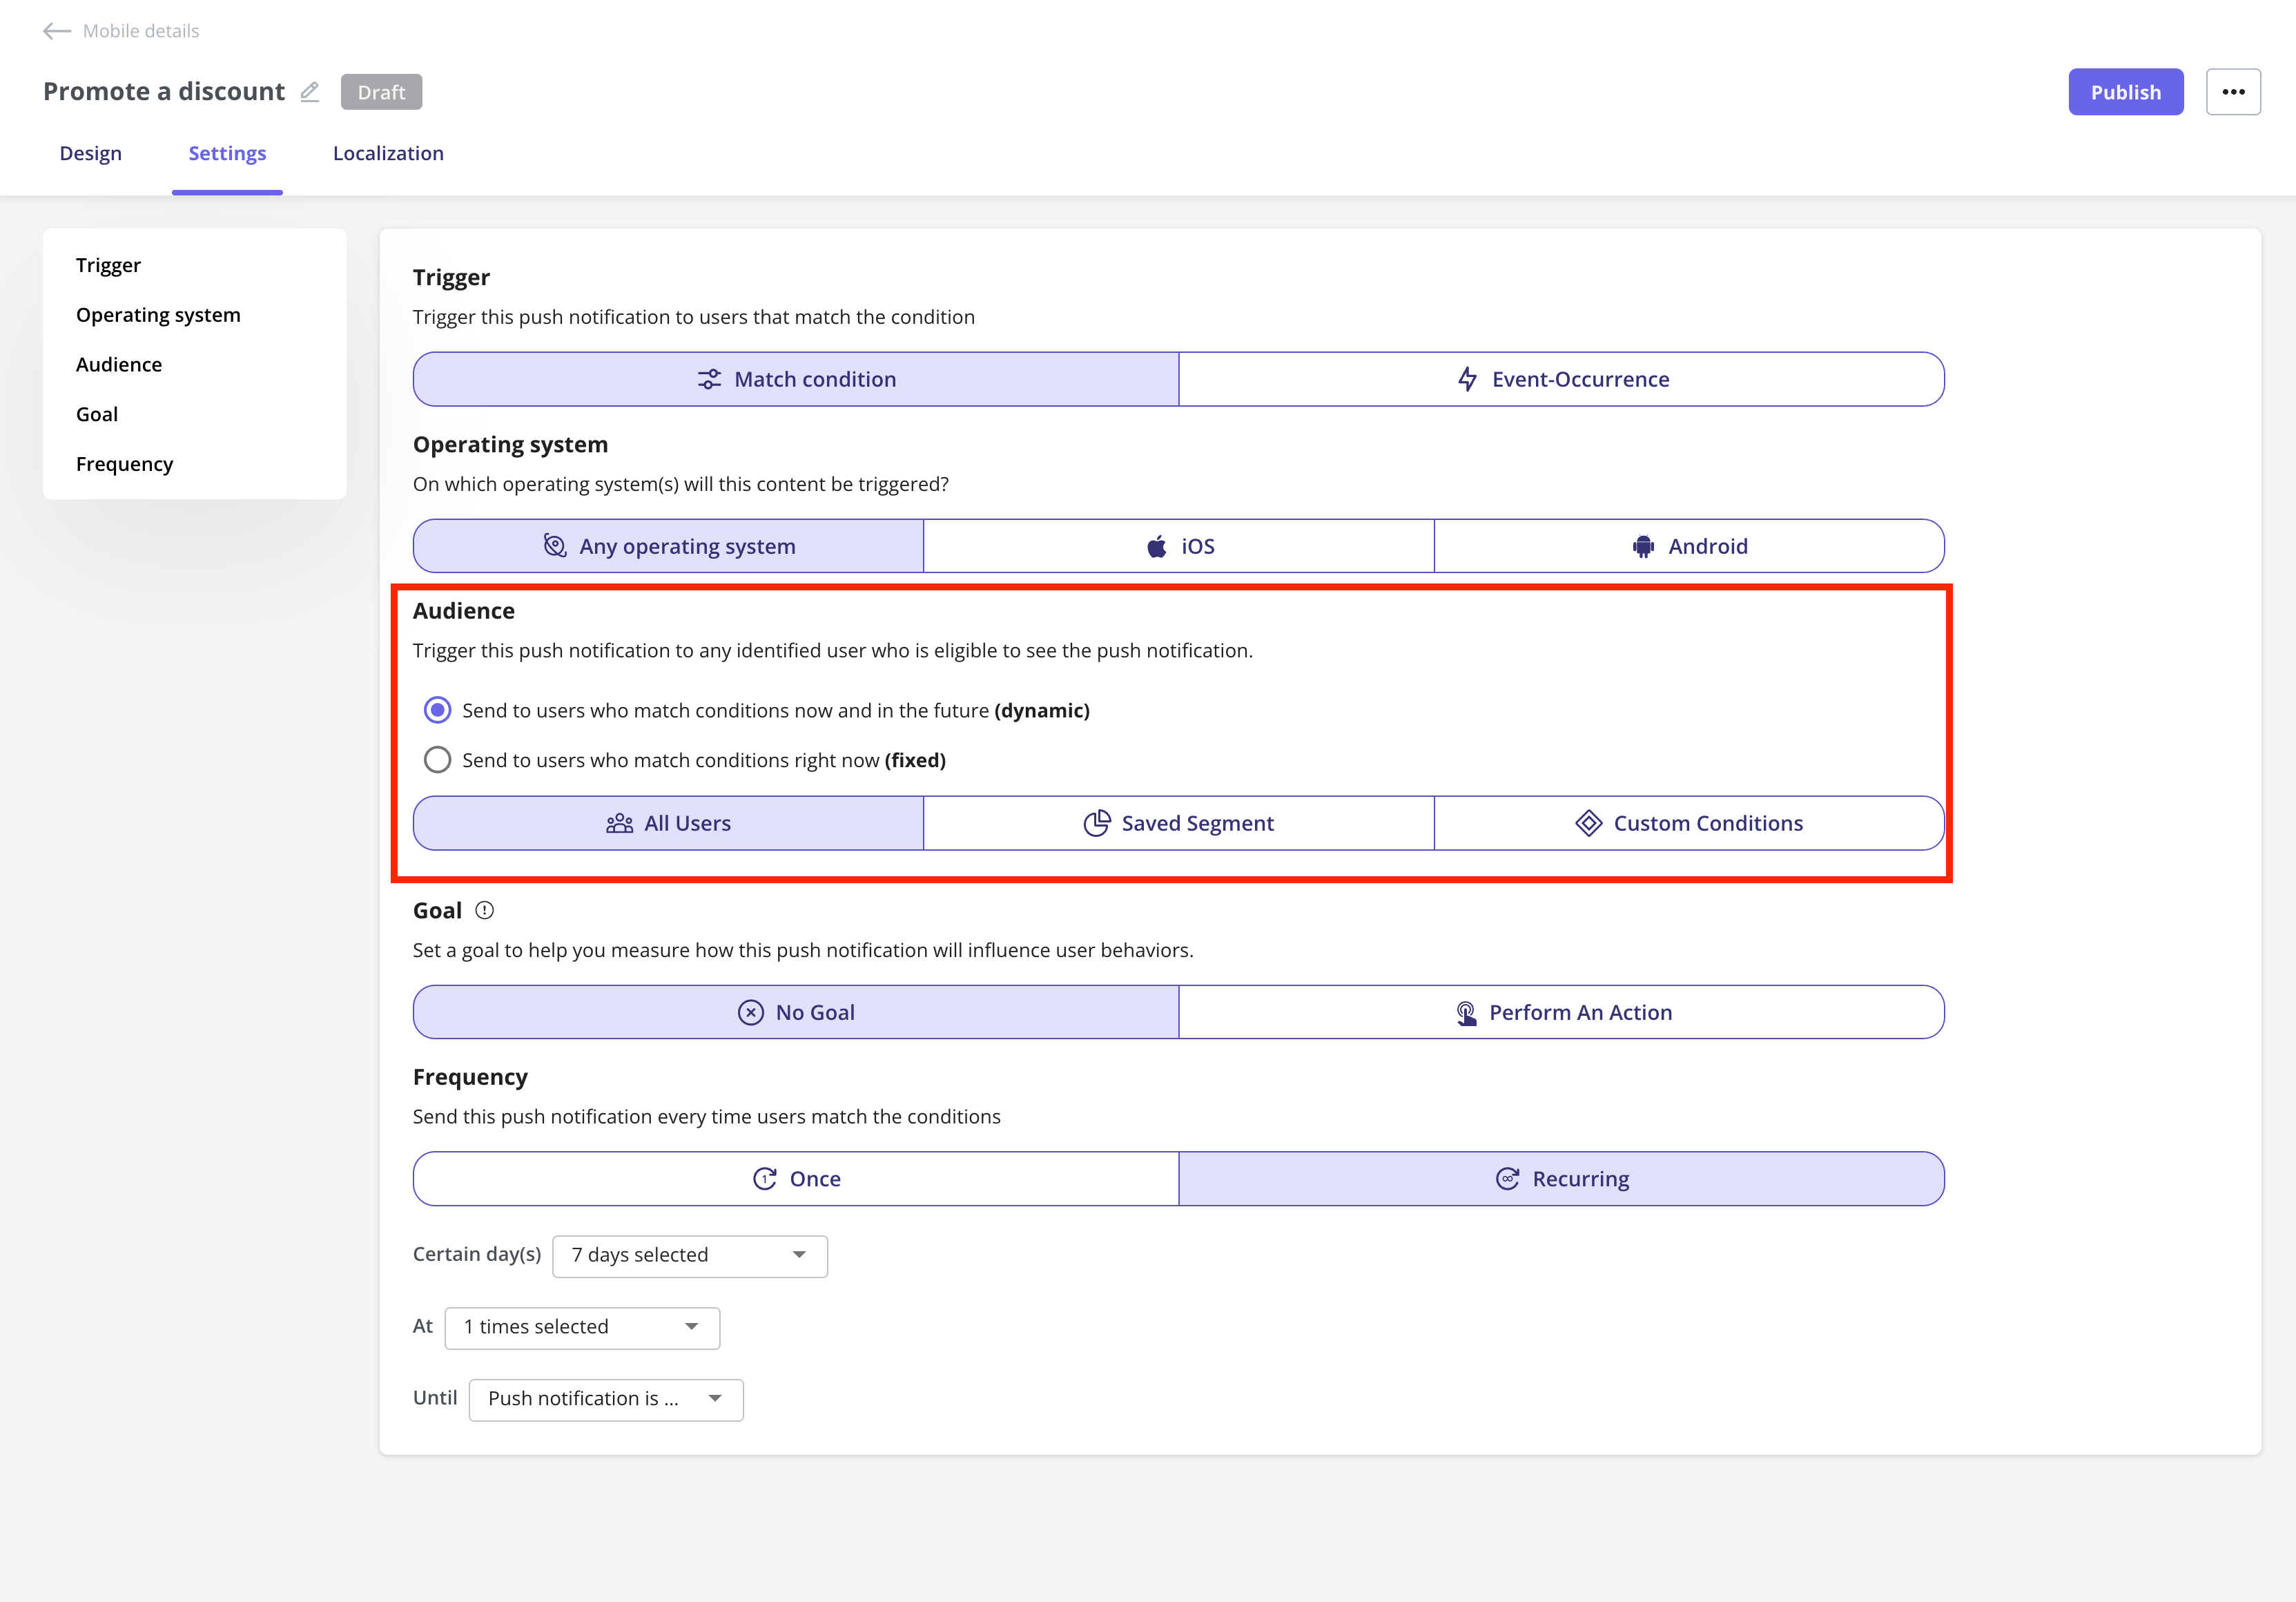
Task: Choose Android as the operating system
Action: [x=1689, y=546]
